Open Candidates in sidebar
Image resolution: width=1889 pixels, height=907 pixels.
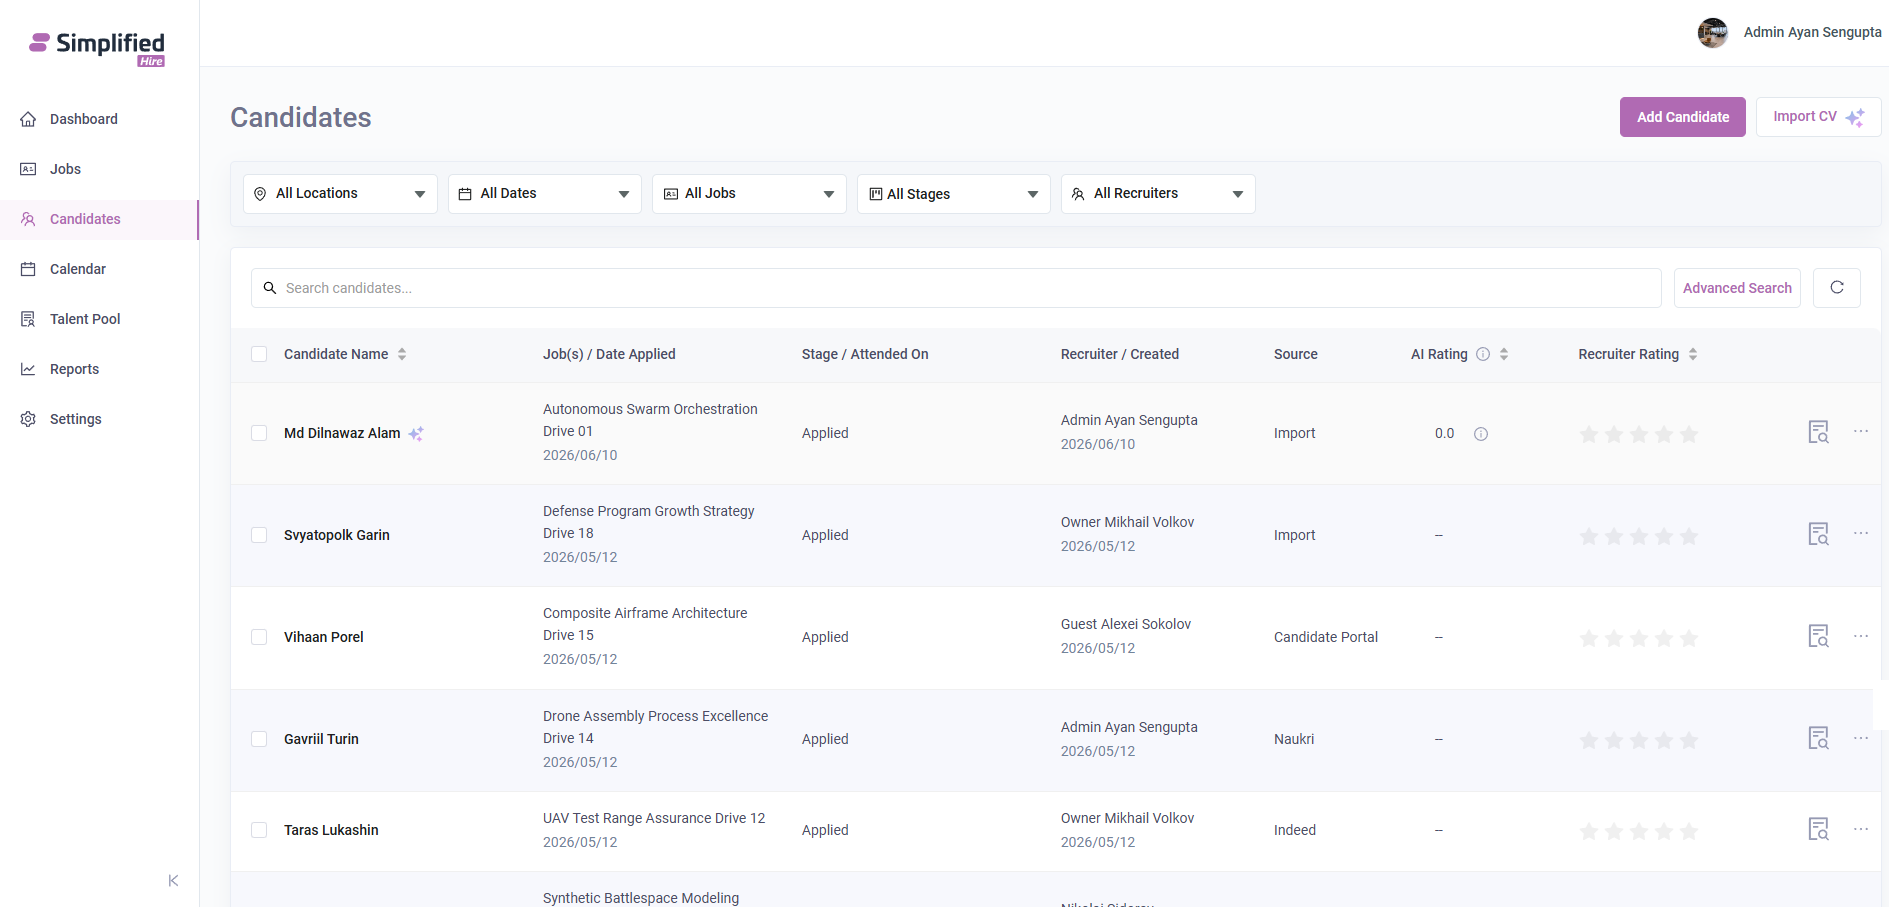[x=99, y=219]
